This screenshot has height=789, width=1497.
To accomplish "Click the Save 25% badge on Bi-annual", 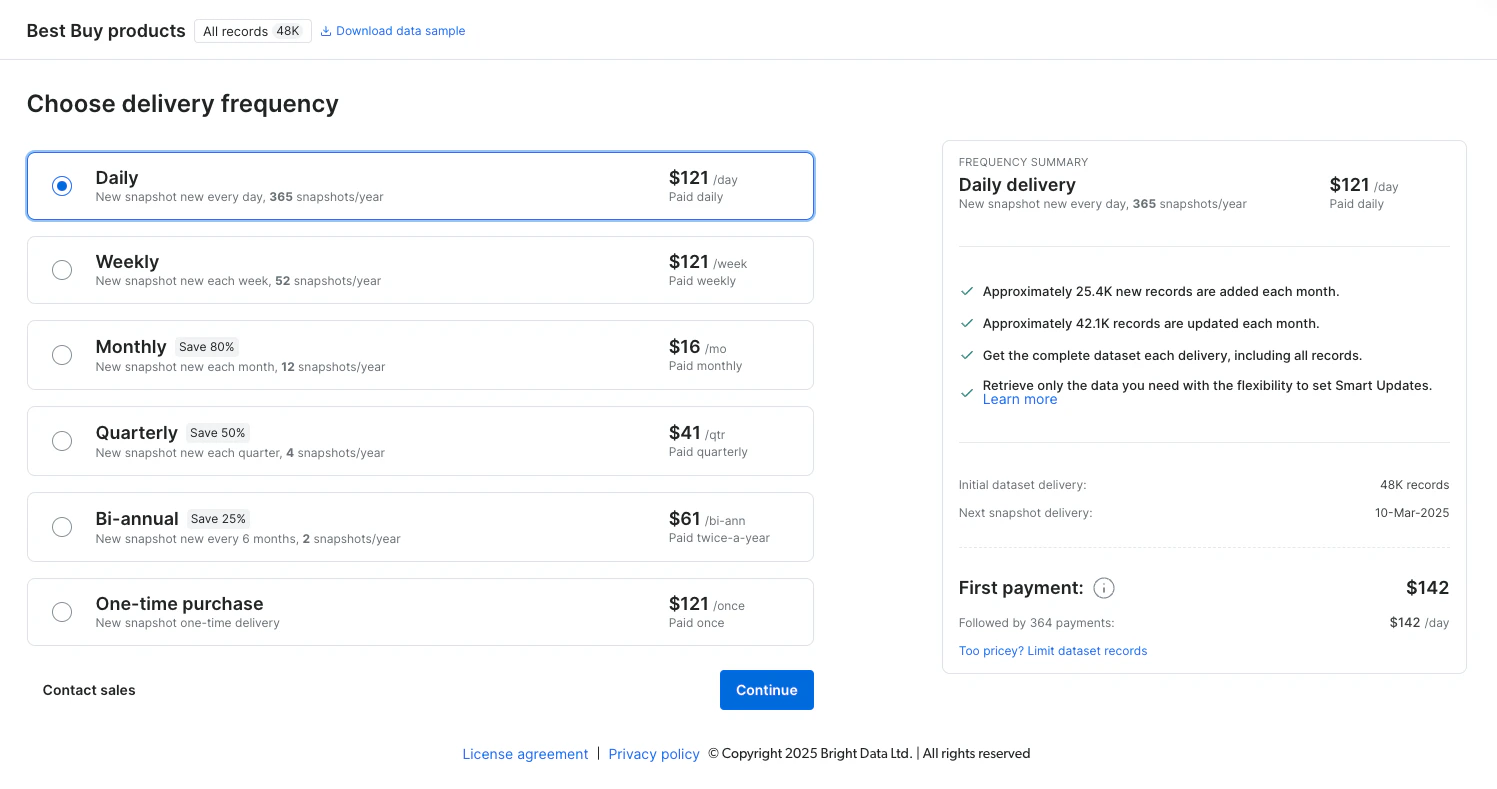I will (x=218, y=519).
